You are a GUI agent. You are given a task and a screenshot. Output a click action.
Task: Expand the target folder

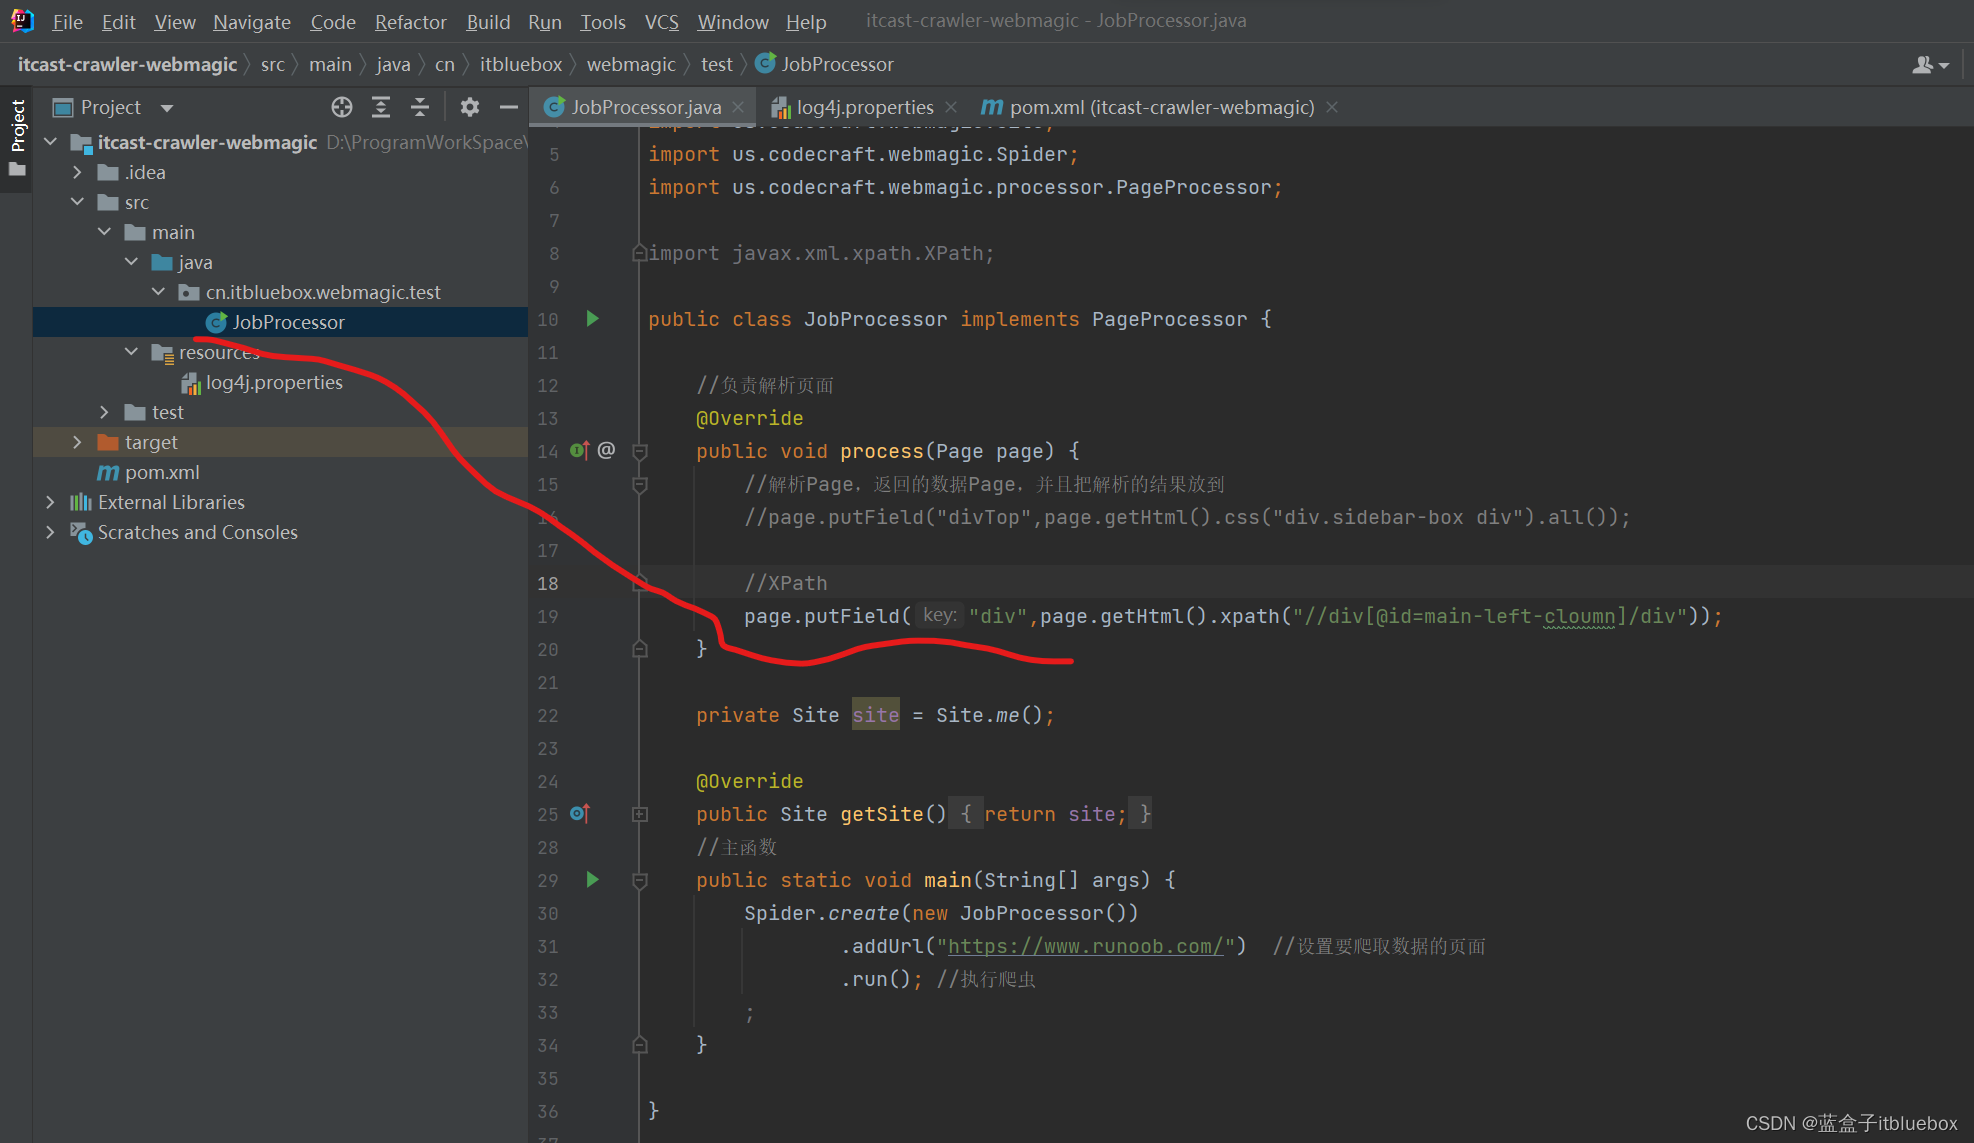77,442
